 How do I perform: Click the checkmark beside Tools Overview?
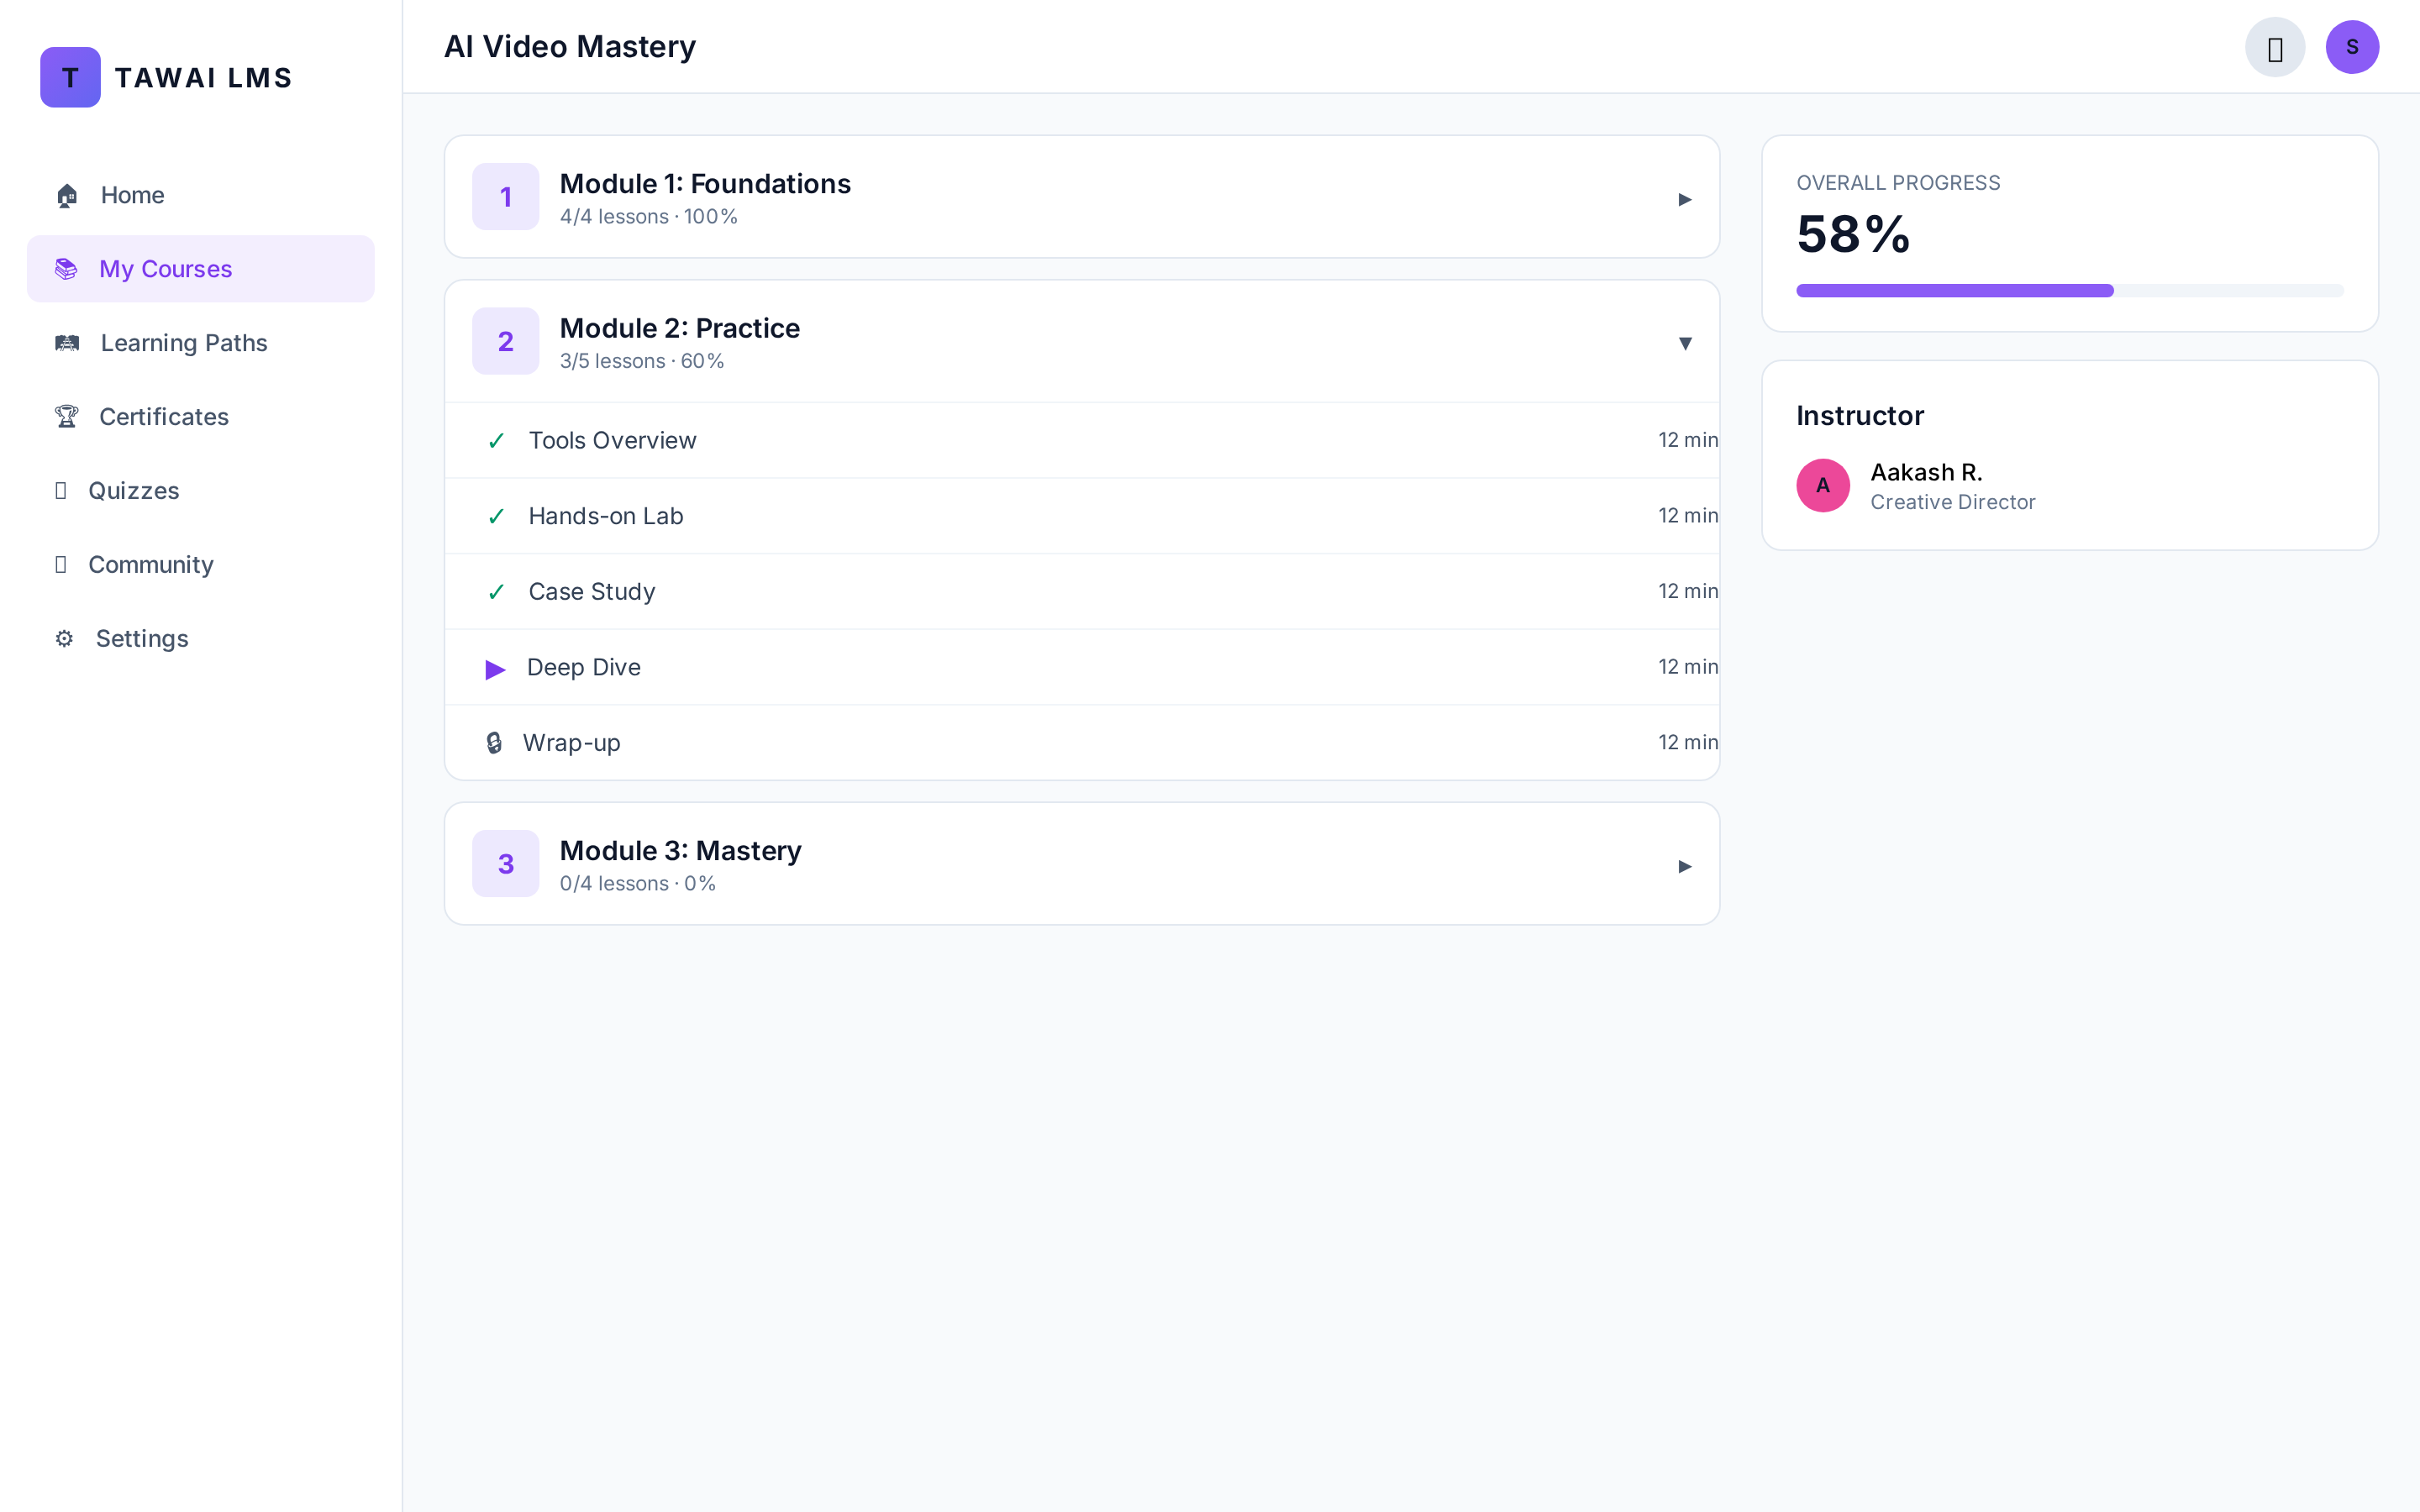(x=496, y=441)
